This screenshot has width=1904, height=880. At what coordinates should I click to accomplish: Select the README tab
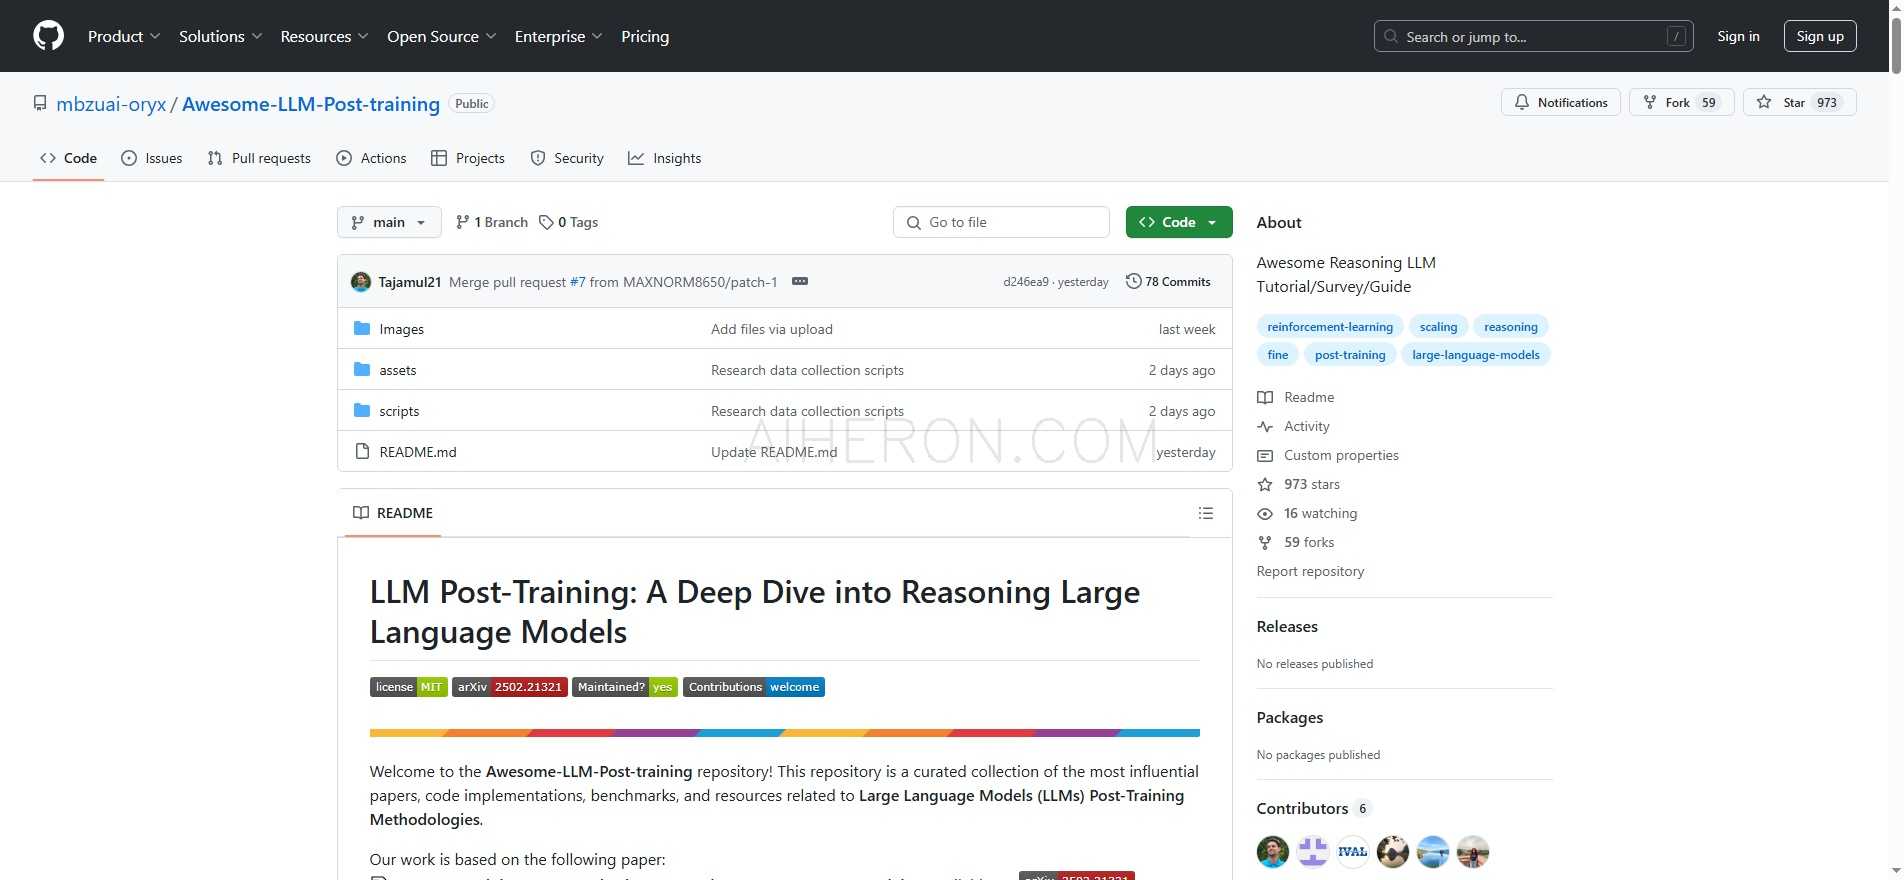click(x=393, y=513)
